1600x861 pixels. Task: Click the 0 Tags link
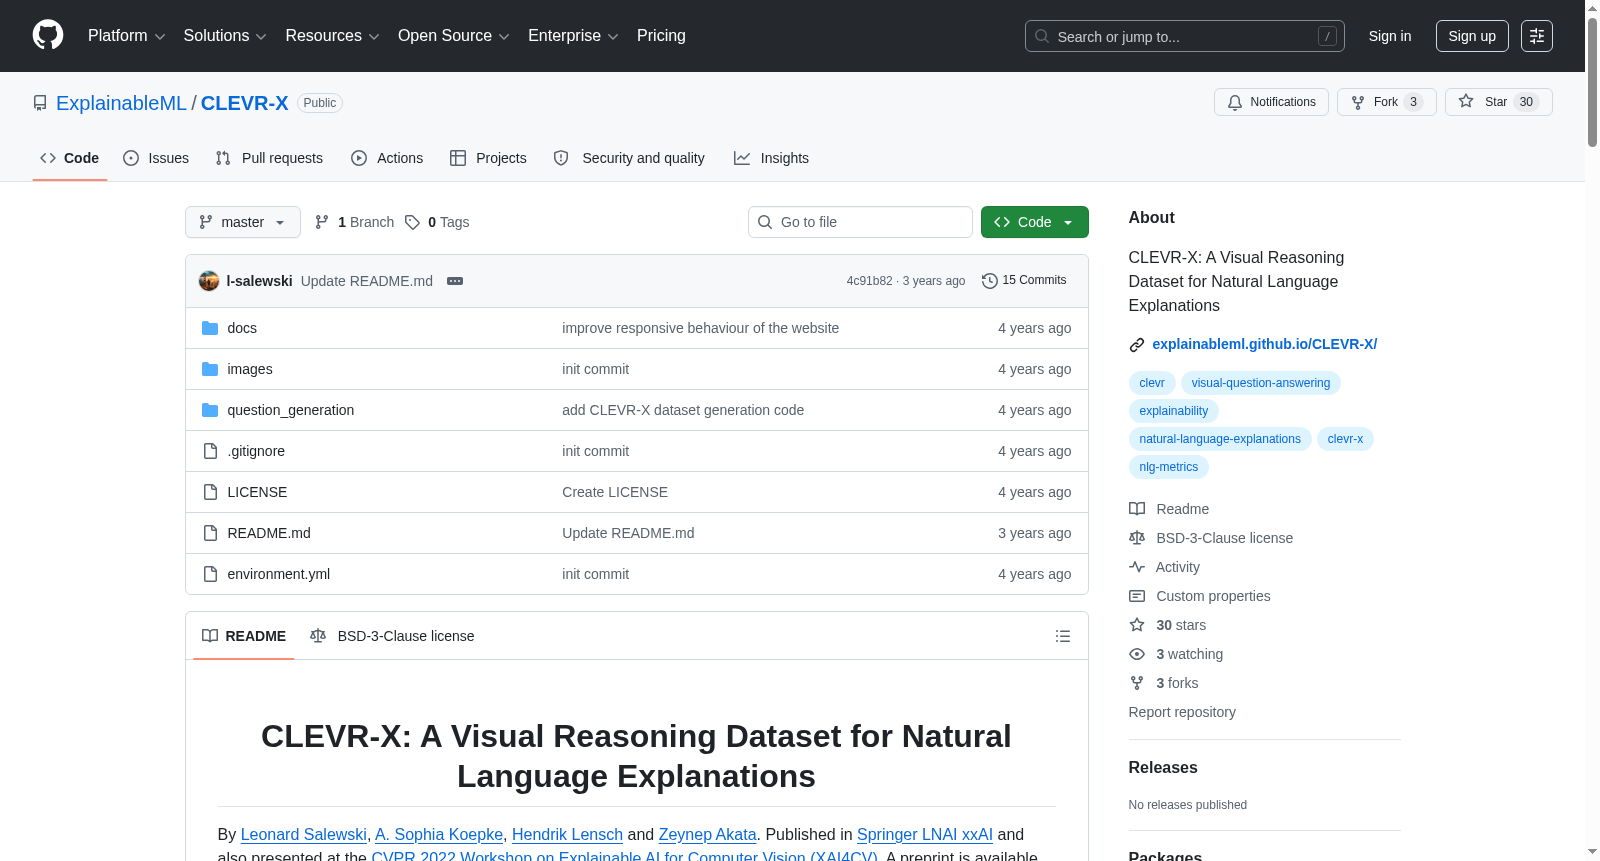coord(437,222)
